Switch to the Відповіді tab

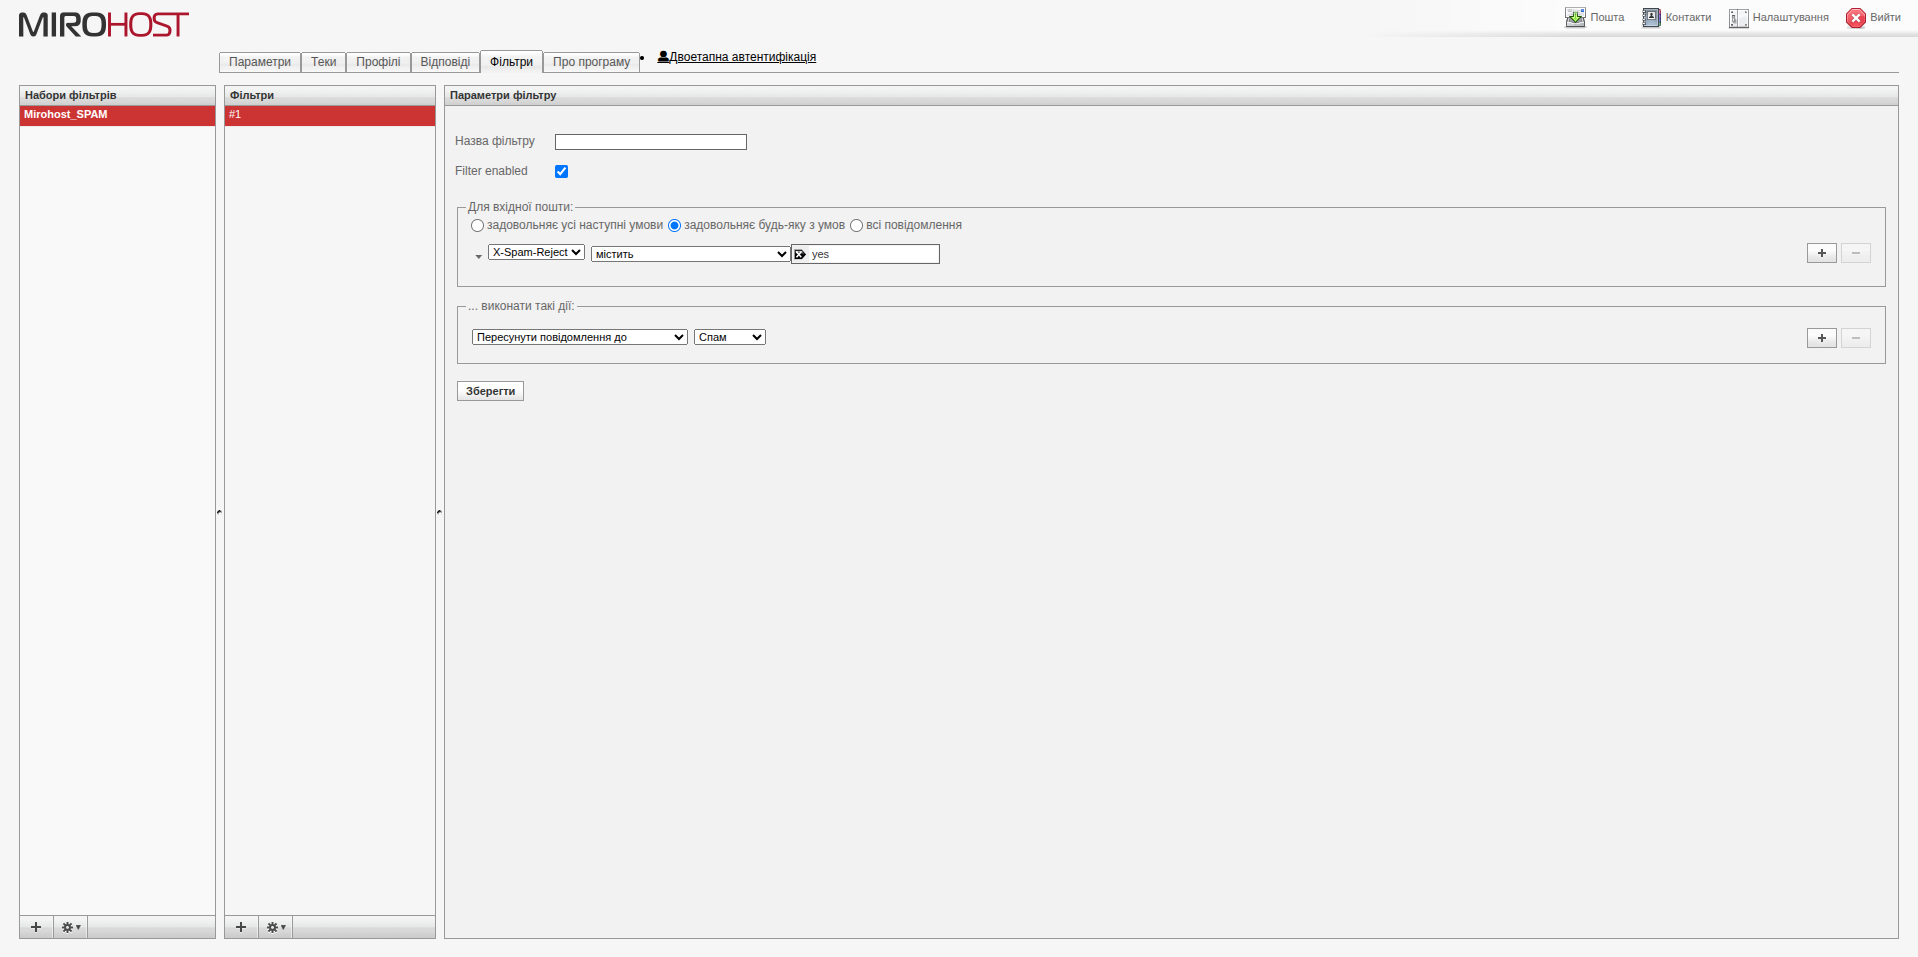click(x=445, y=62)
